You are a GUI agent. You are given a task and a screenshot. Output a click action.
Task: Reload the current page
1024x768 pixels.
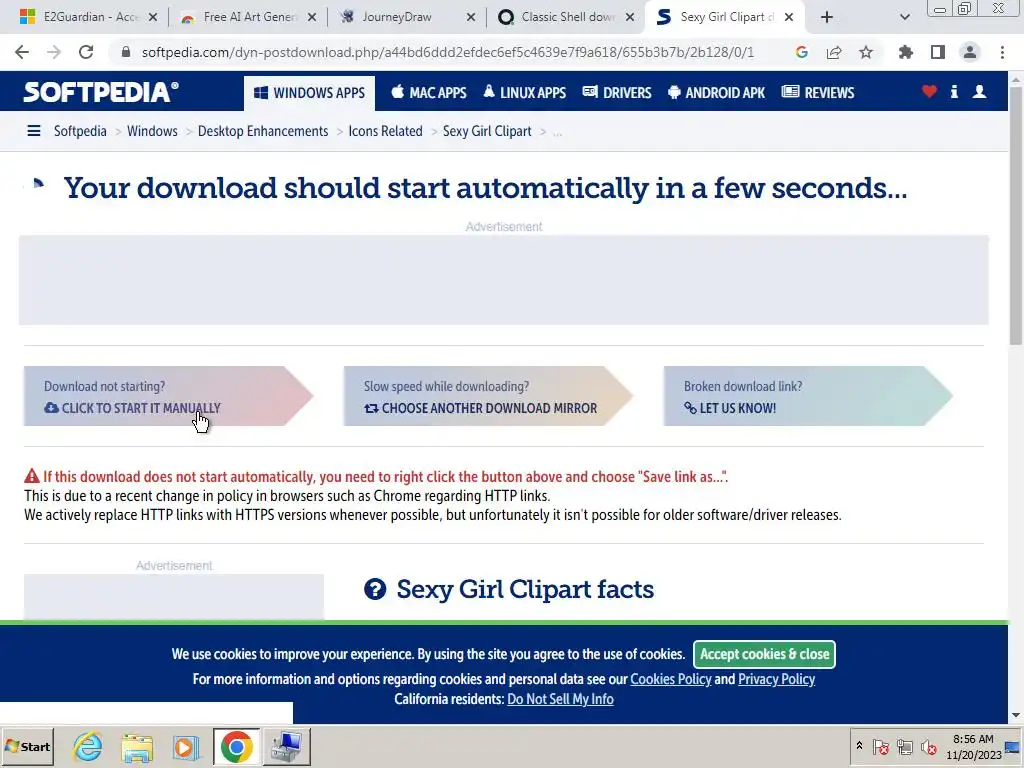pos(86,52)
